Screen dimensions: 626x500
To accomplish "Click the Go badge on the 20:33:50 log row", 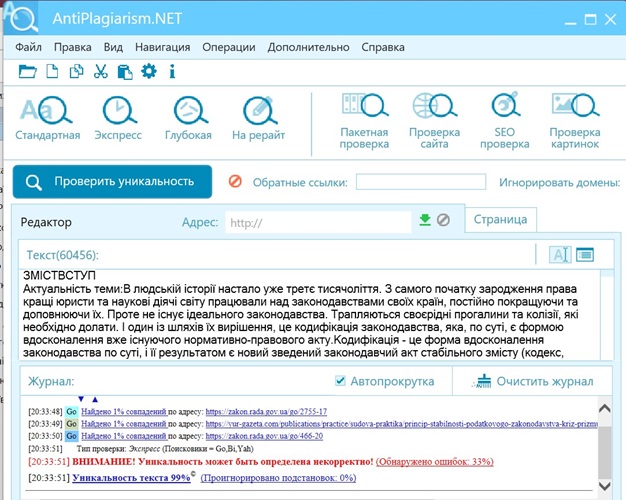I will 71,436.
